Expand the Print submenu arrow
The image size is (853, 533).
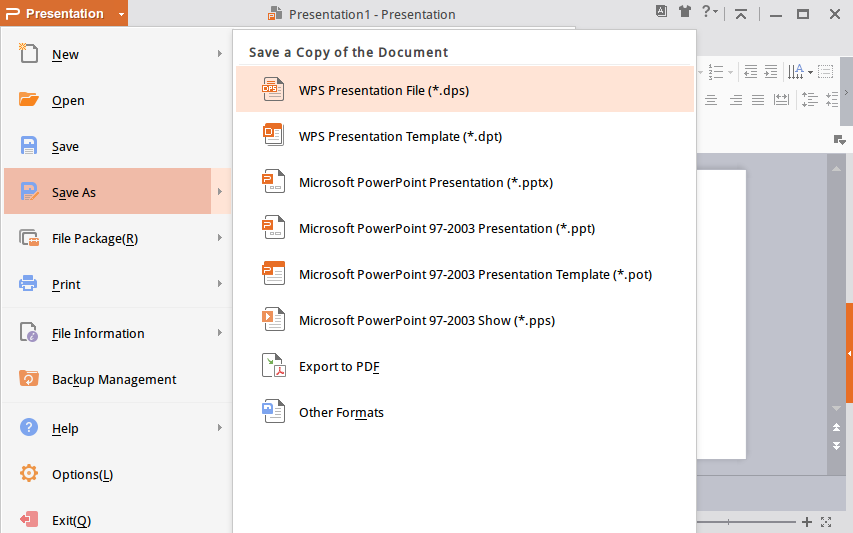(220, 283)
